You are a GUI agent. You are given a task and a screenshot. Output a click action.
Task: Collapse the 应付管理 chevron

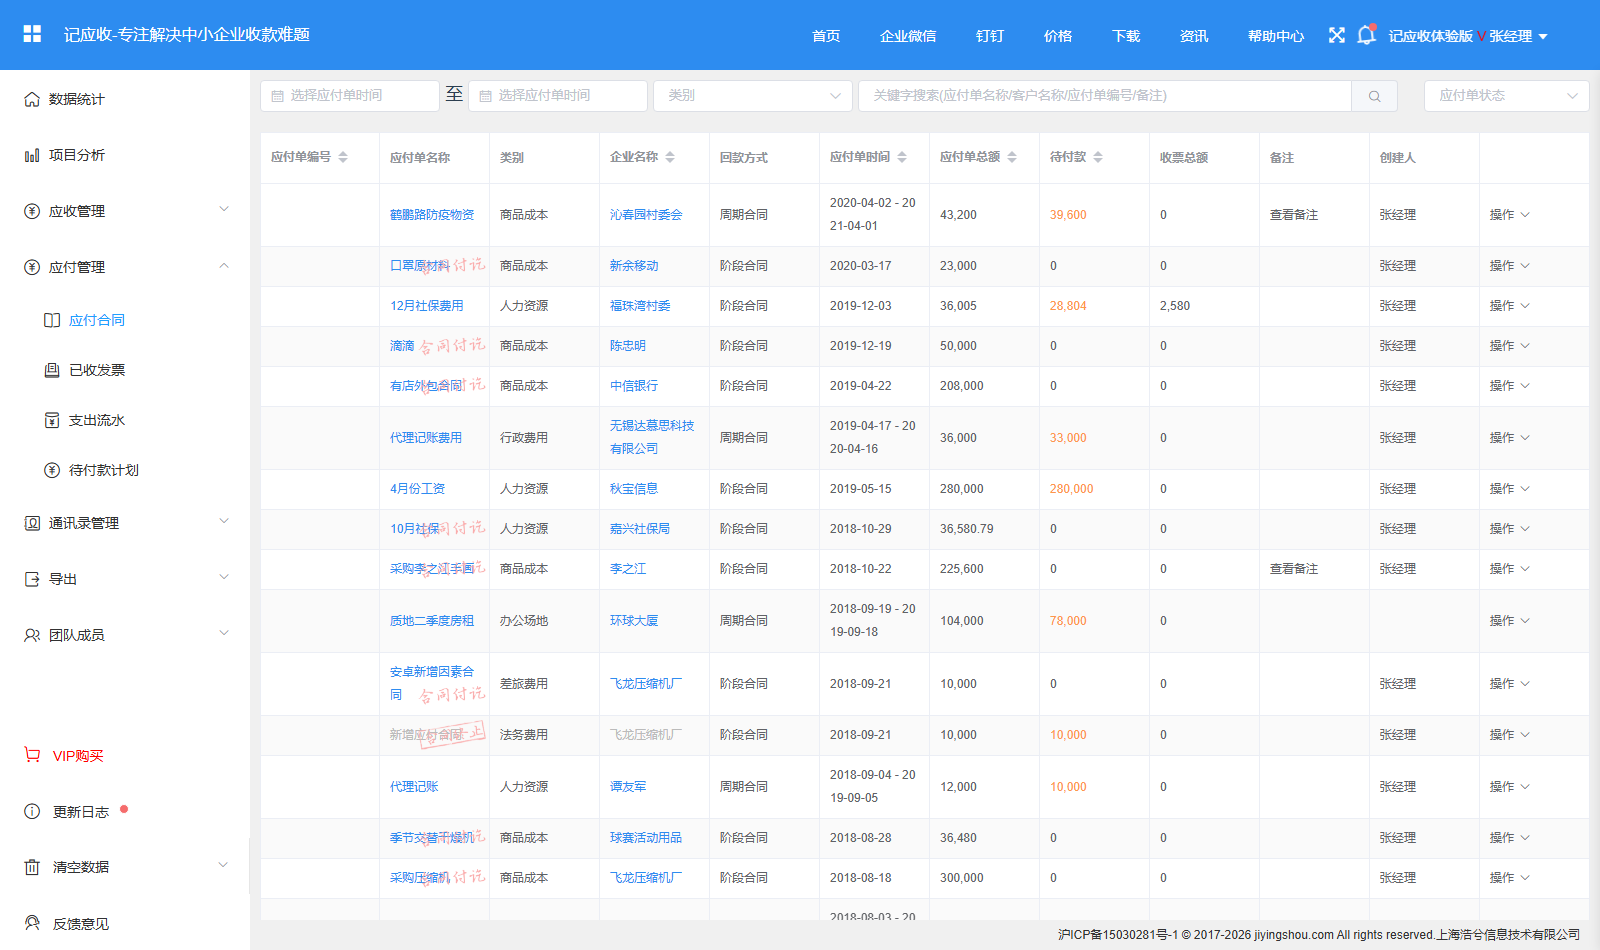point(224,265)
